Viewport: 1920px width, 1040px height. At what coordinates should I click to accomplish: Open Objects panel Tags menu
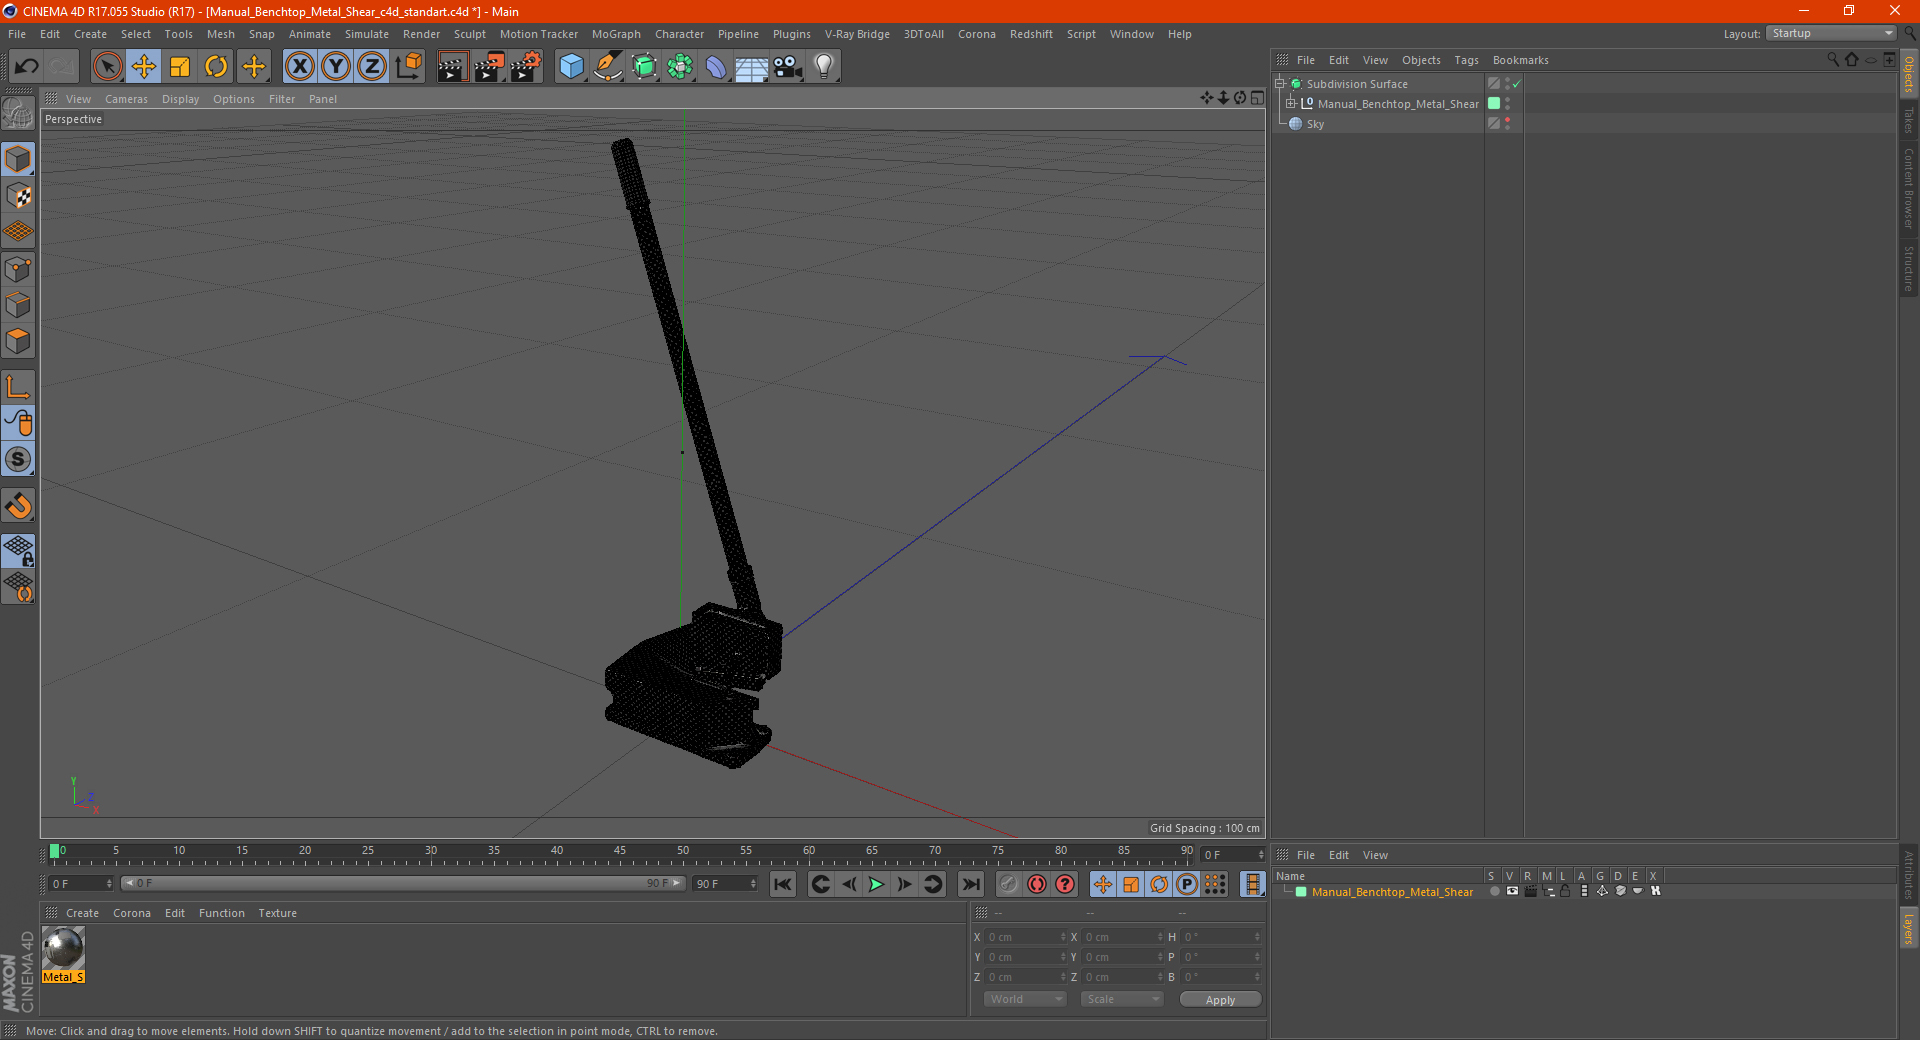coord(1466,60)
